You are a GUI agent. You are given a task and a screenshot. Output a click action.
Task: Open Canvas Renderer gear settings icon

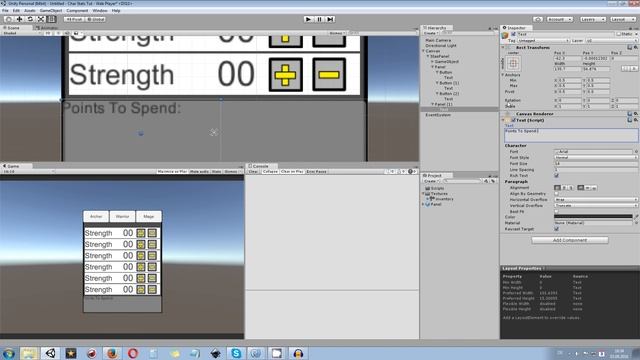click(x=636, y=114)
